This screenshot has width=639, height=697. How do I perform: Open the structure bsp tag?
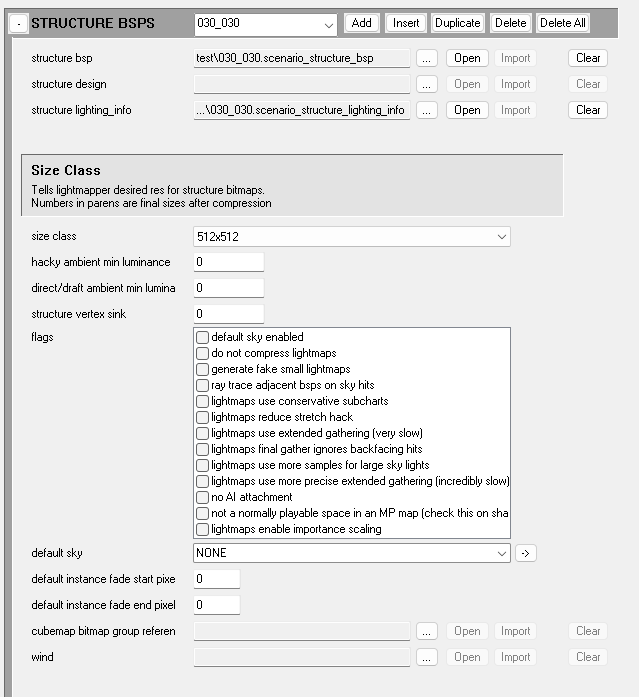(467, 58)
